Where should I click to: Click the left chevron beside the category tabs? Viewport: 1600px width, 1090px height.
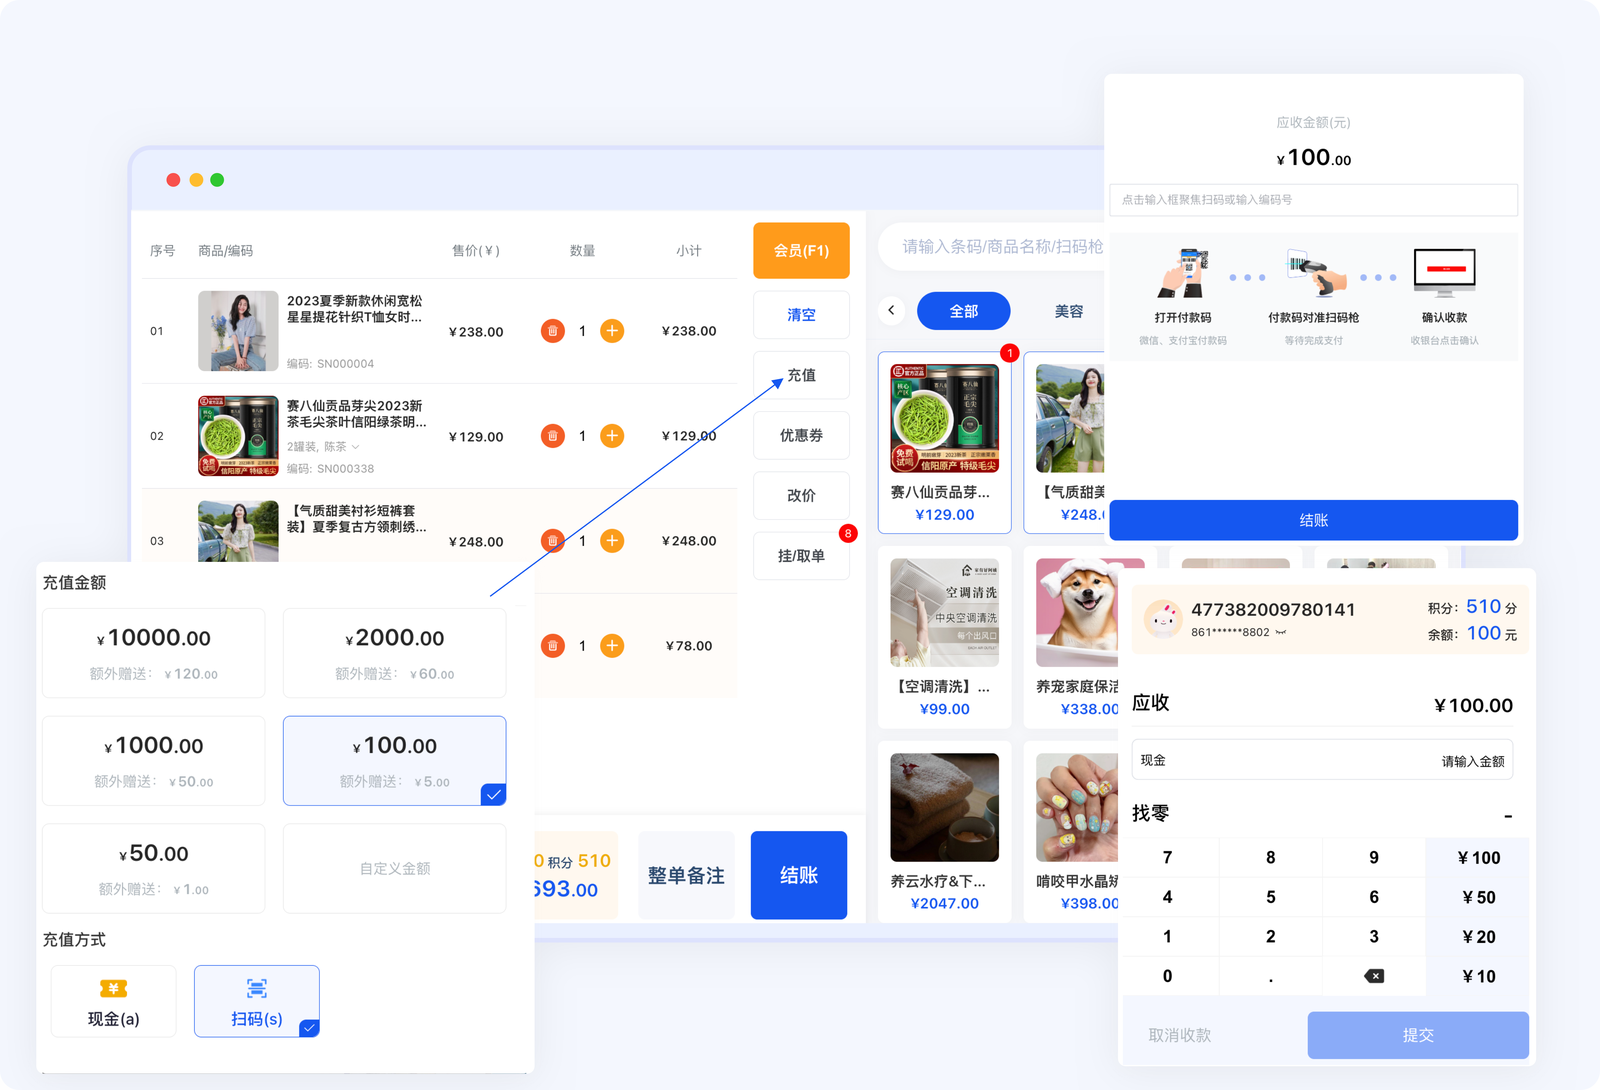pos(890,311)
